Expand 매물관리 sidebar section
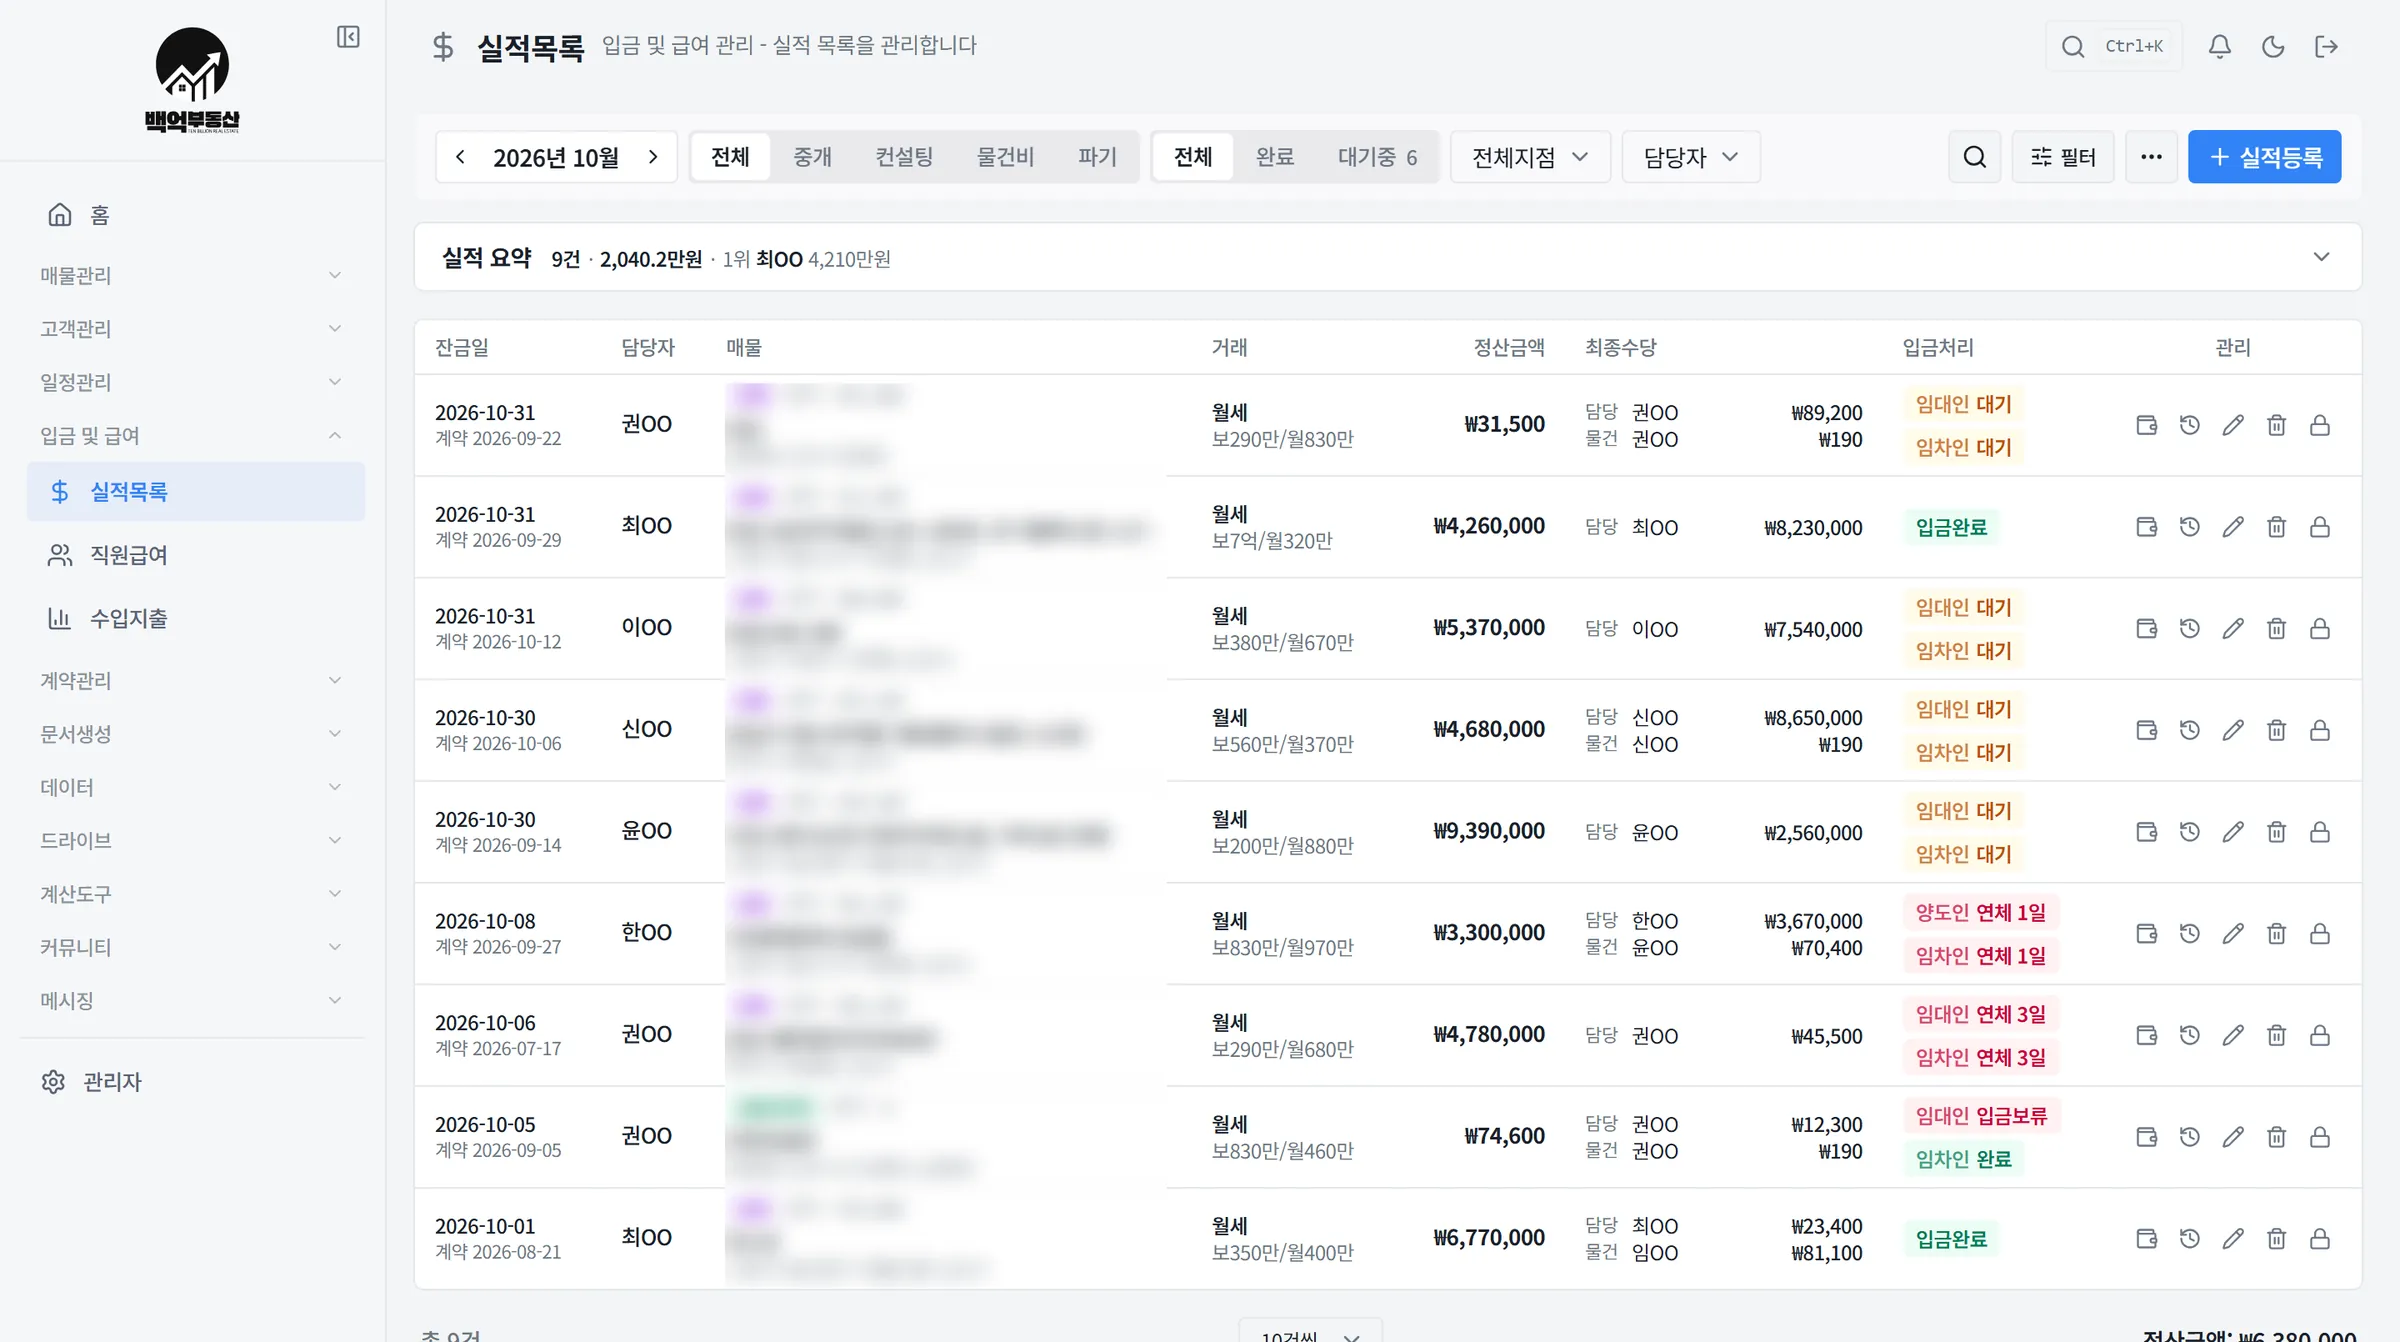 tap(192, 275)
